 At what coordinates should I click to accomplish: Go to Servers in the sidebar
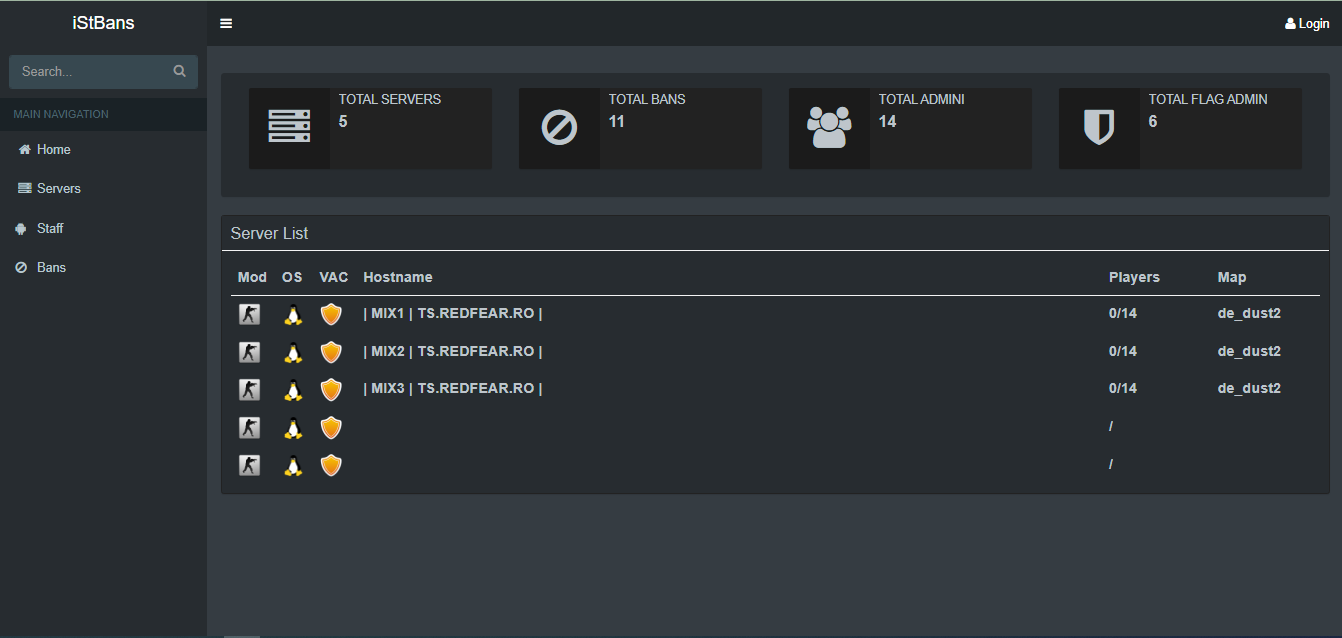coord(58,188)
